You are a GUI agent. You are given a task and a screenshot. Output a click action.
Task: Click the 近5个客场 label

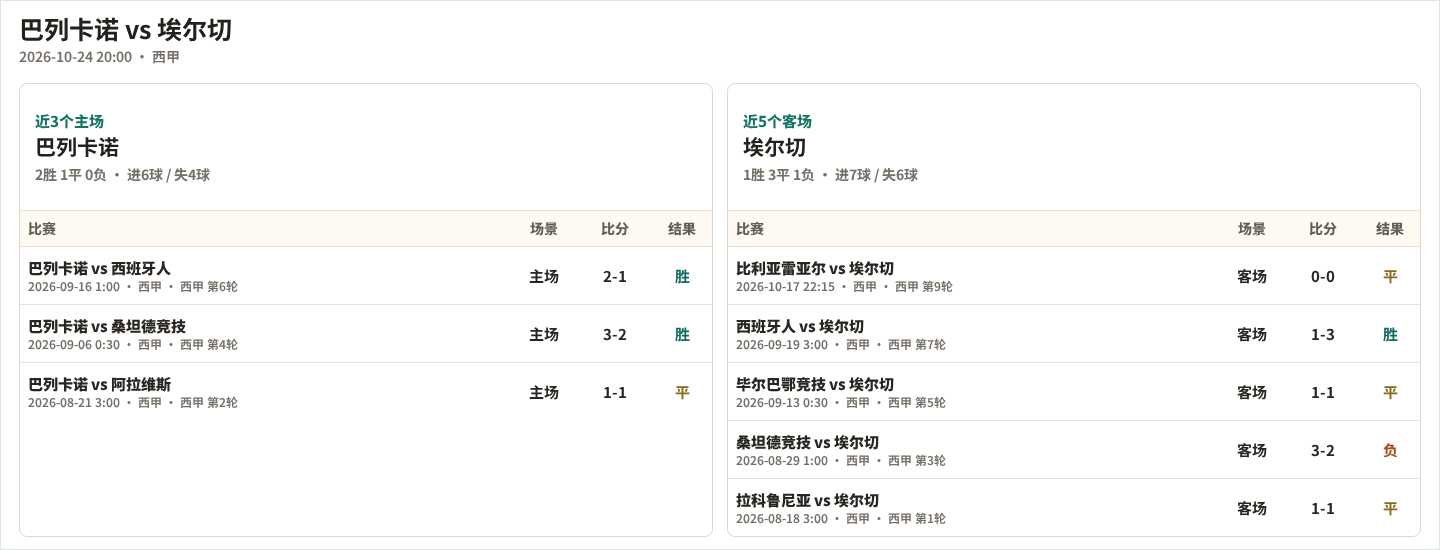[777, 121]
